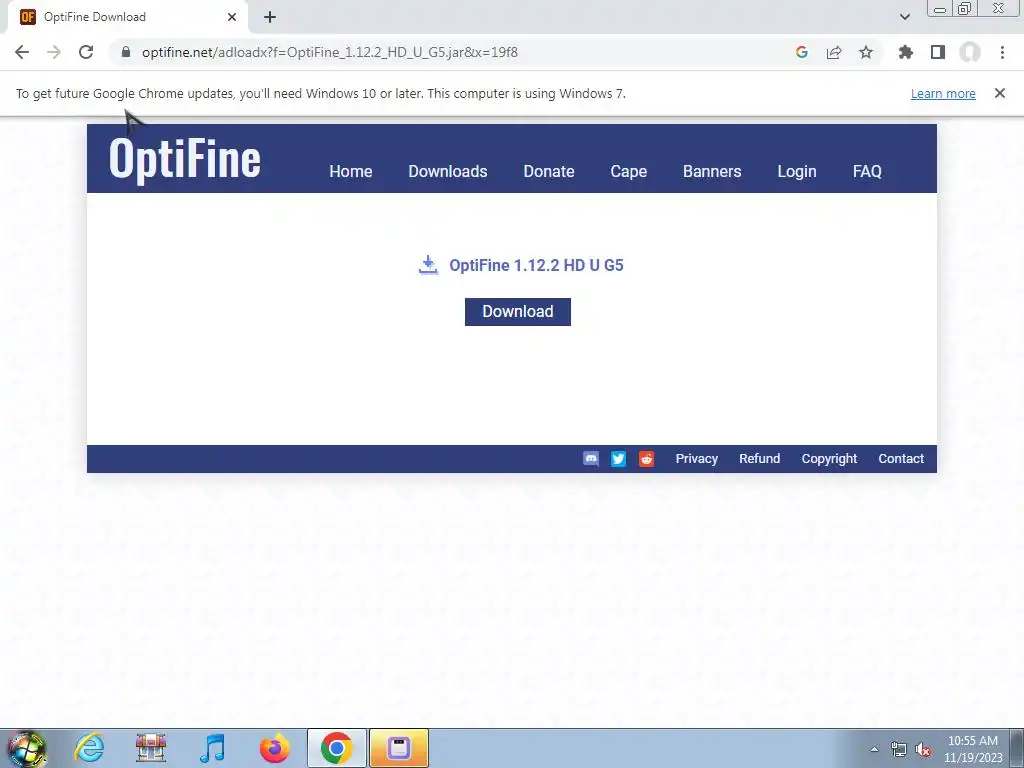Image resolution: width=1024 pixels, height=768 pixels.
Task: Open the FAQ menu item
Action: click(x=867, y=171)
